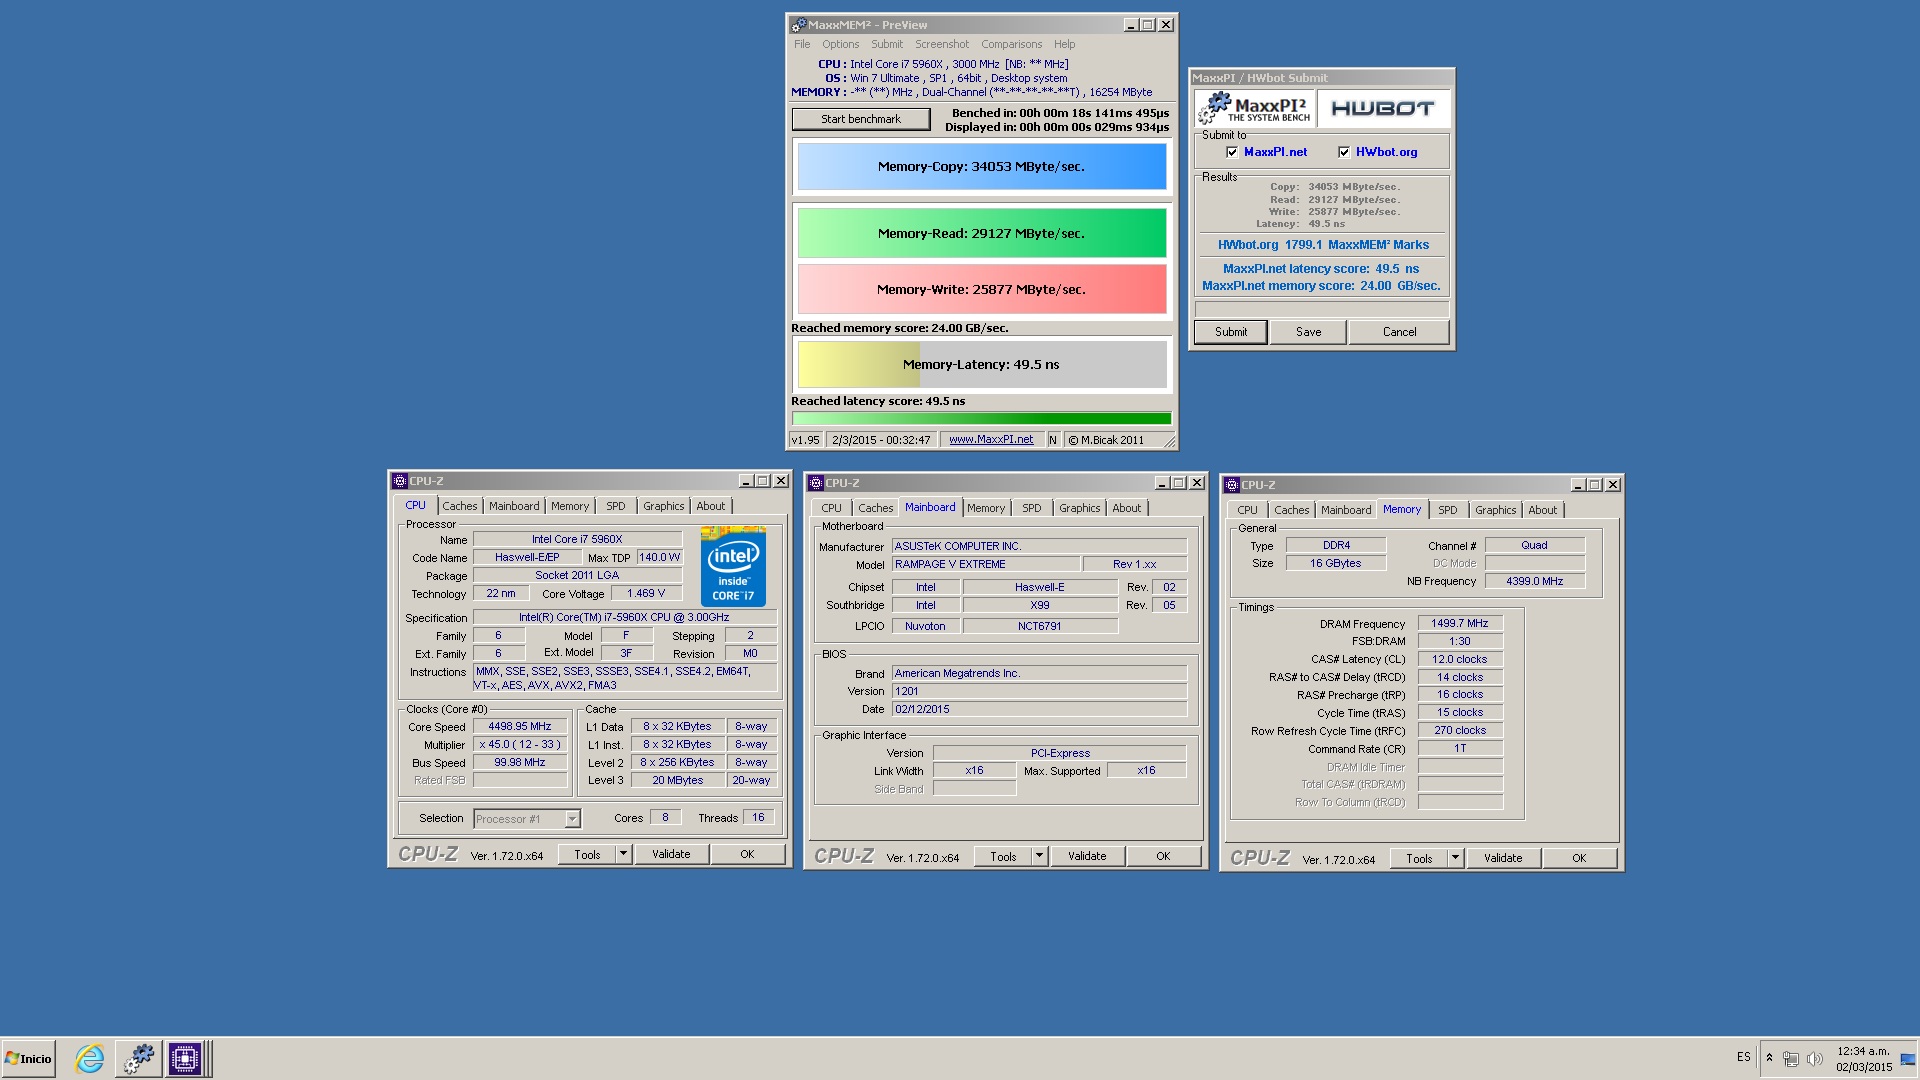This screenshot has width=1920, height=1080.
Task: Minimize the CPU-Z Mainboard window
Action: 1161,483
